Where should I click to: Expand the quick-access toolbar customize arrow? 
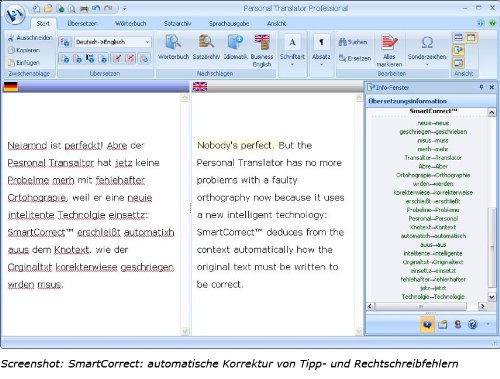pos(124,9)
